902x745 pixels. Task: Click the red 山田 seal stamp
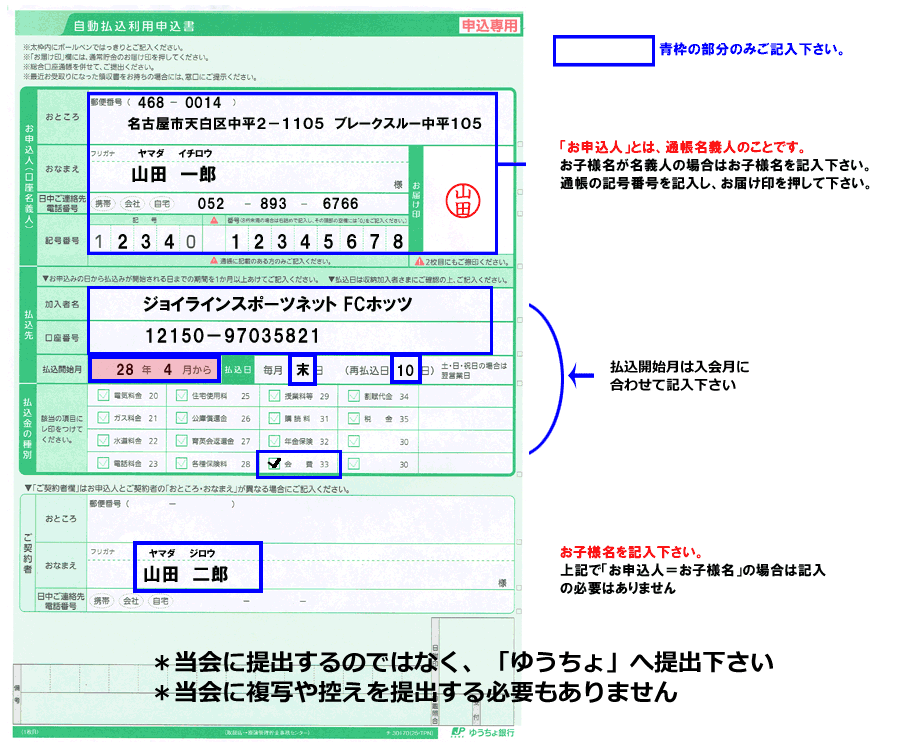463,201
